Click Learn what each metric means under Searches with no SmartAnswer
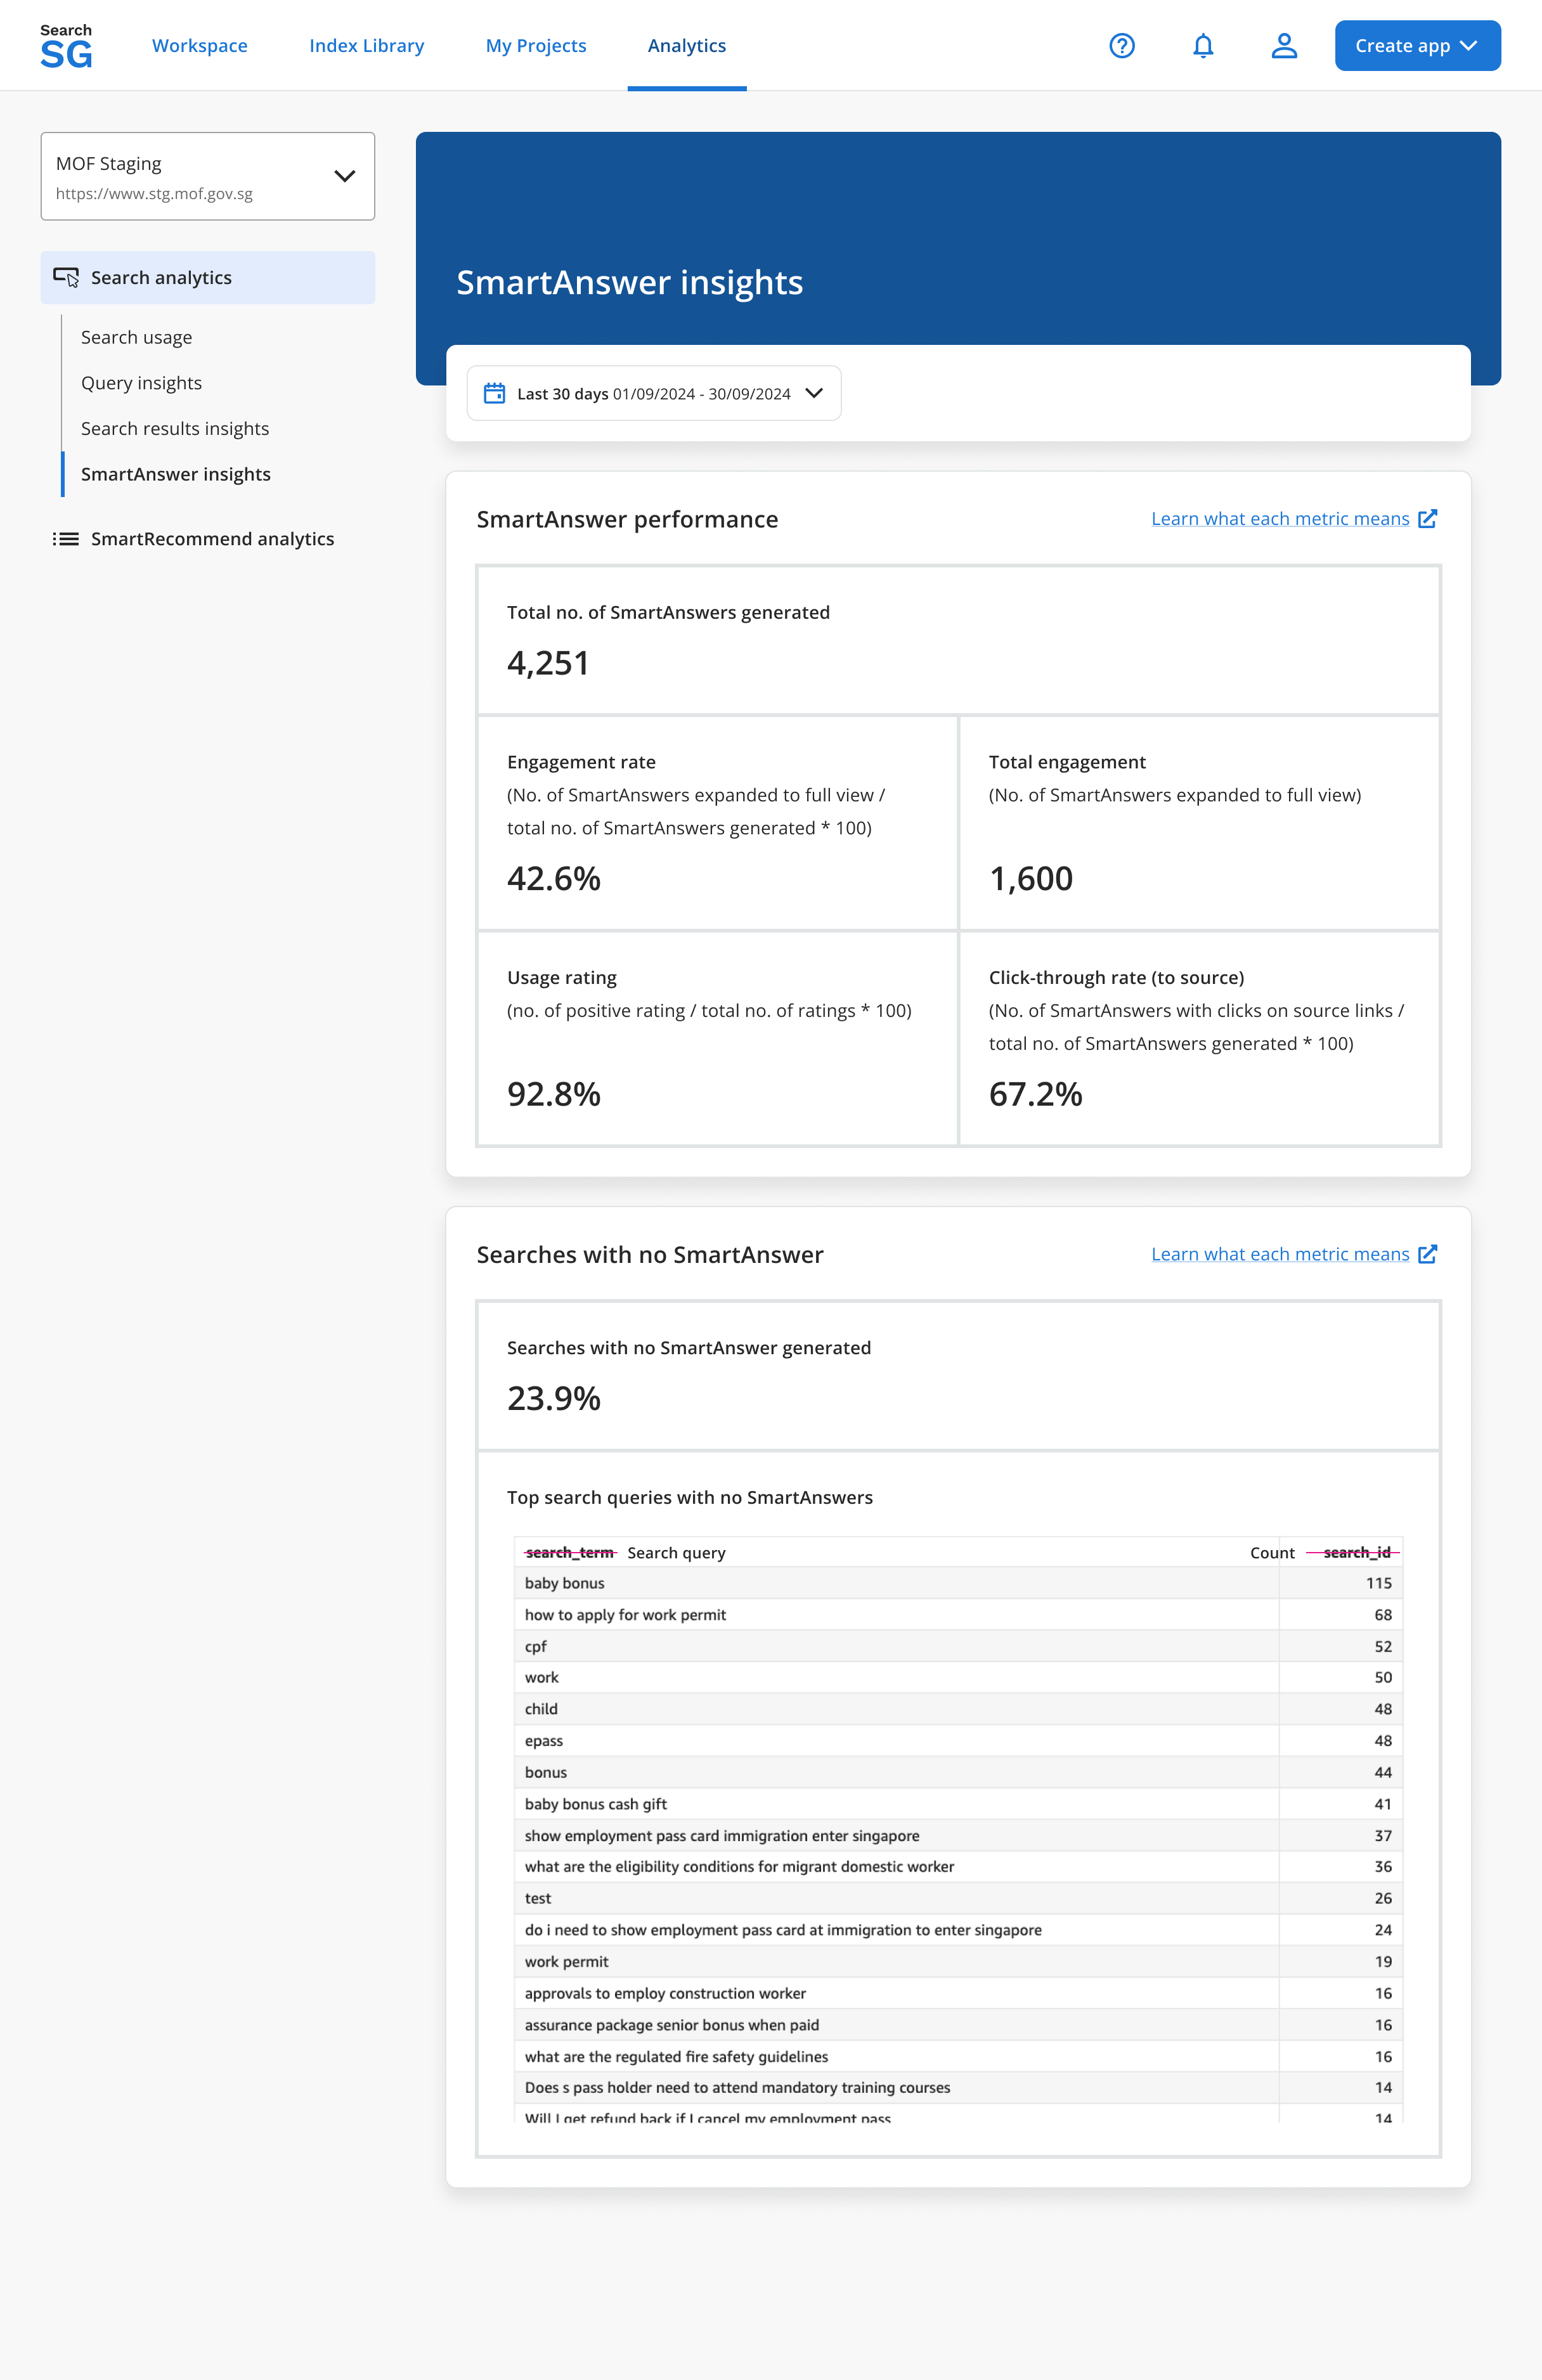Image resolution: width=1542 pixels, height=2380 pixels. (1280, 1254)
